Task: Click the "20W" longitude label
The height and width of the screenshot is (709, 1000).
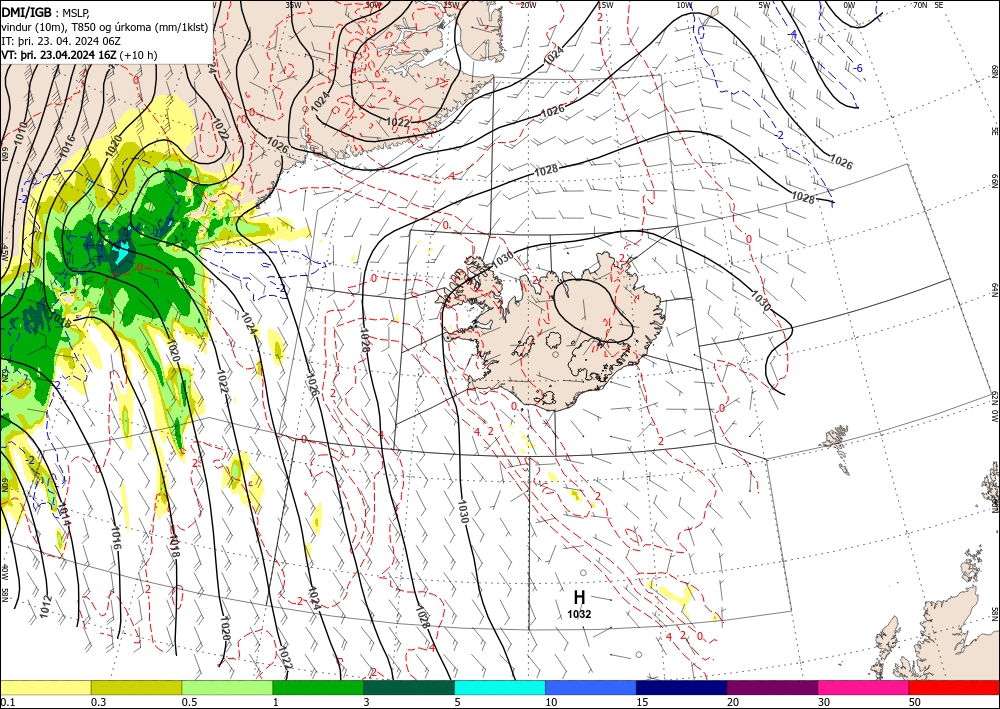Action: [528, 5]
